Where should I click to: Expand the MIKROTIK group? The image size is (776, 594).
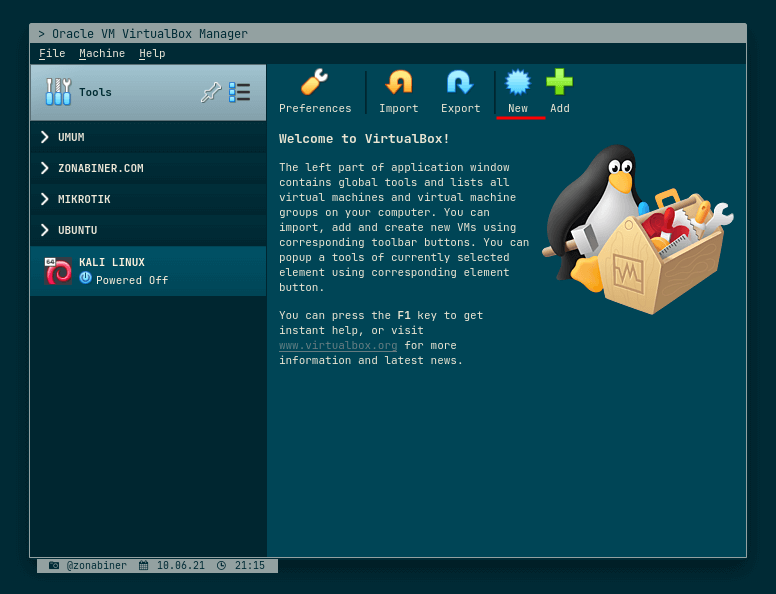(45, 199)
